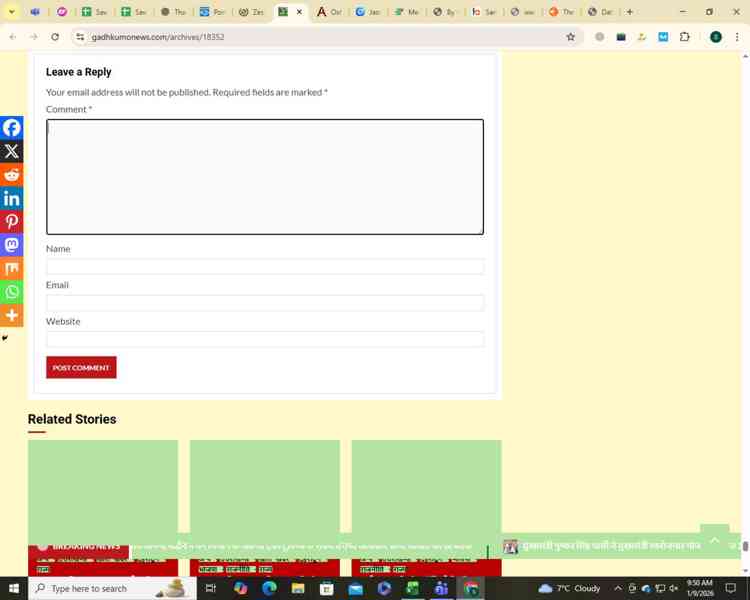Viewport: 750px width, 600px height.
Task: Hide the social share sidebar
Action: point(5,338)
